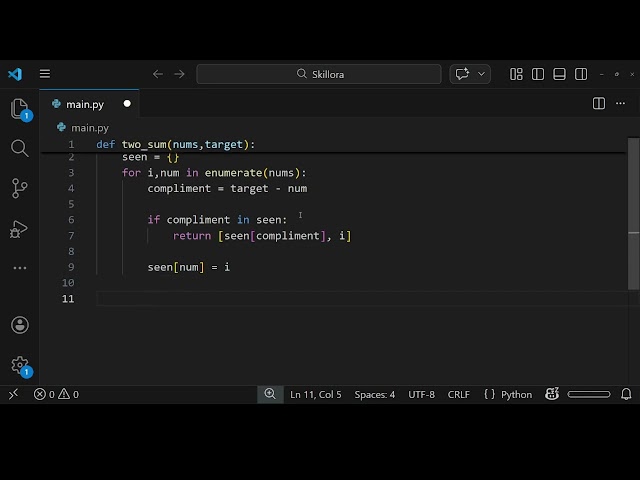The height and width of the screenshot is (480, 640).
Task: Click line number 11 in the gutter
Action: (68, 299)
